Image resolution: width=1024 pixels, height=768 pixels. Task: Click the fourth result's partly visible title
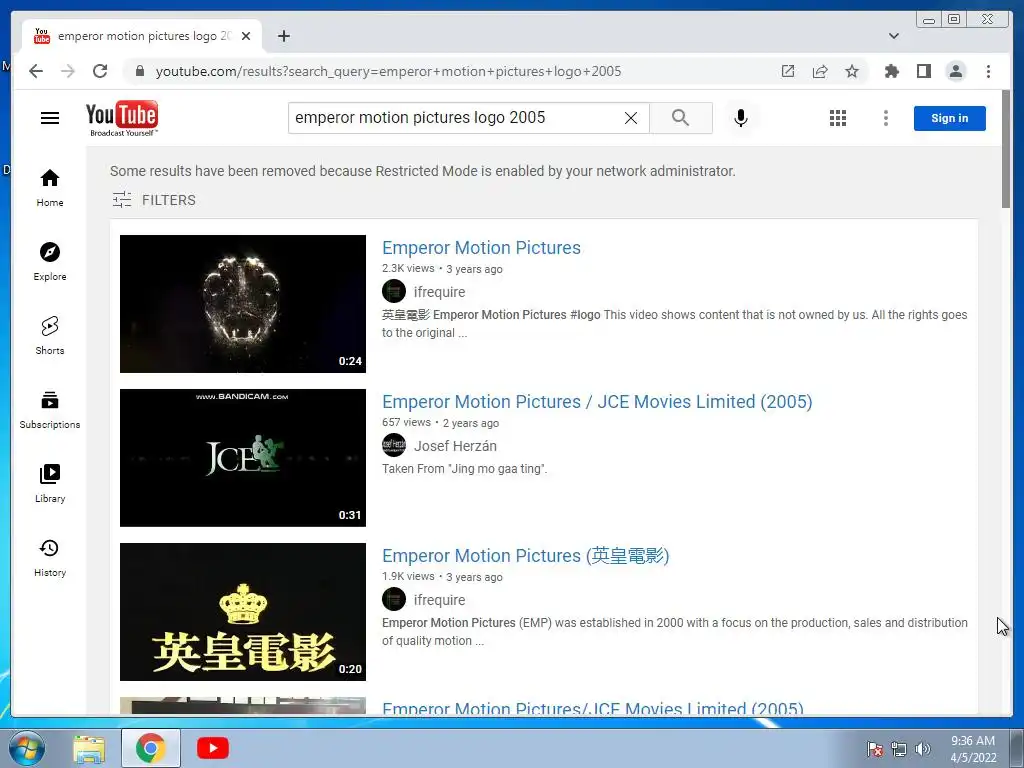pyautogui.click(x=593, y=709)
